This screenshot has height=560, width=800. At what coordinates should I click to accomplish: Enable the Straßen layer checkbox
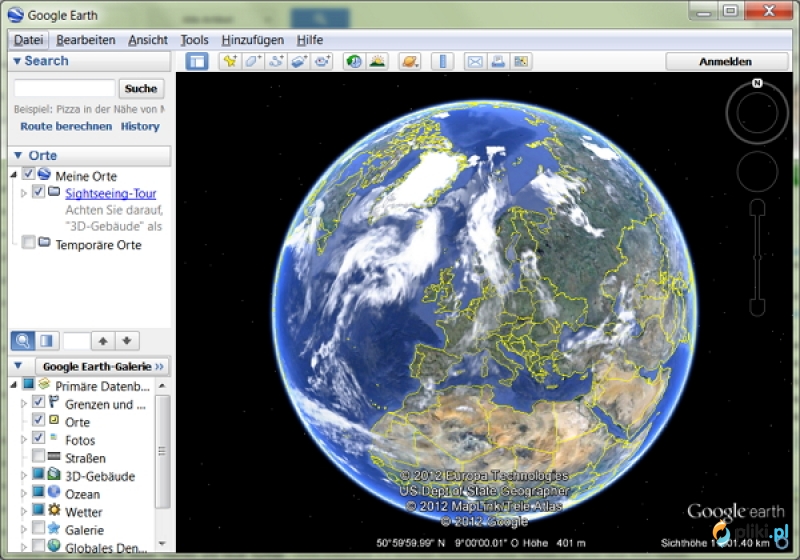coord(38,455)
